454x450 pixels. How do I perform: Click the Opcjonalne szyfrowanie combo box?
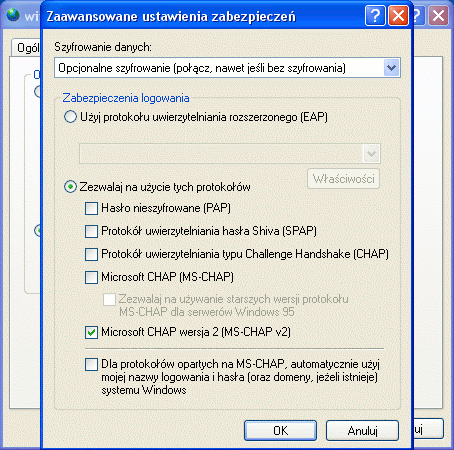227,68
